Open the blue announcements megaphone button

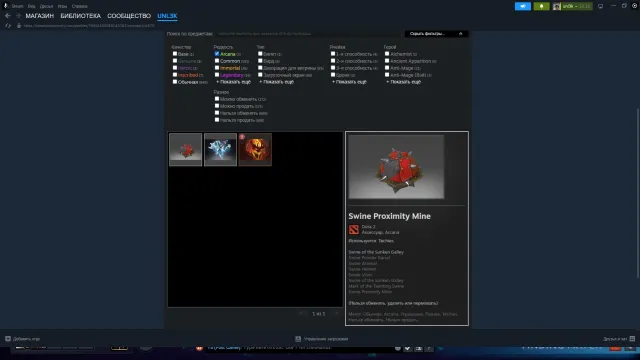click(522, 6)
